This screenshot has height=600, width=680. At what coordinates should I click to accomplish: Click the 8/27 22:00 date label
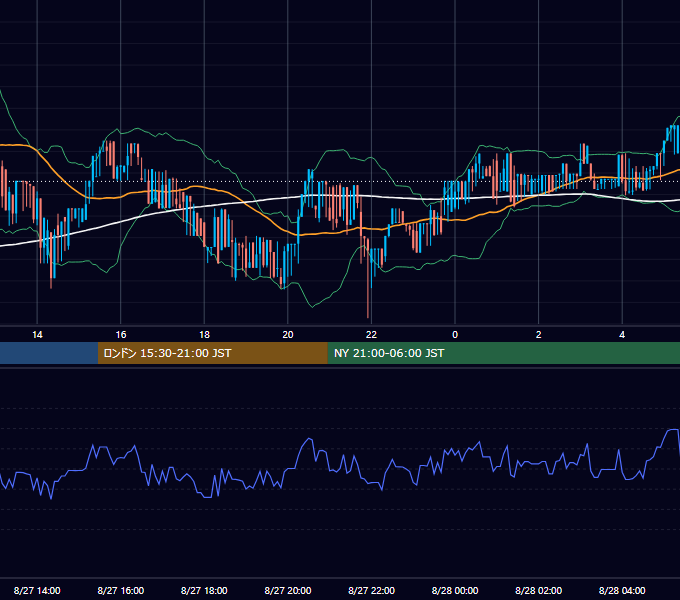pos(371,590)
